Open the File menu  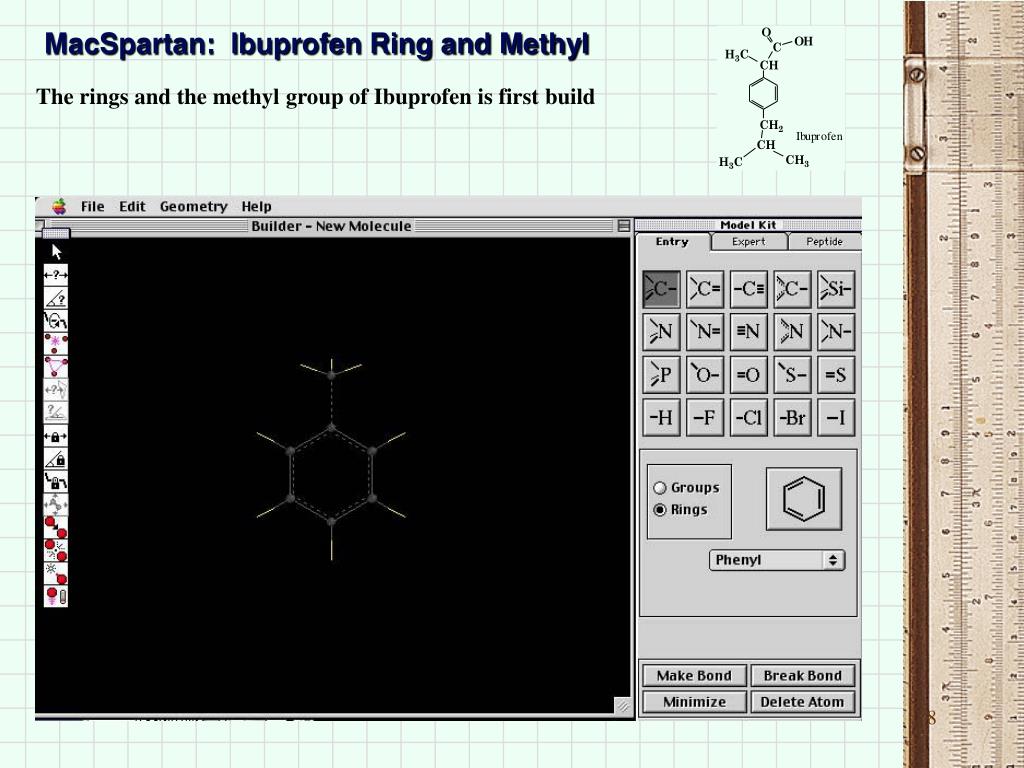93,206
